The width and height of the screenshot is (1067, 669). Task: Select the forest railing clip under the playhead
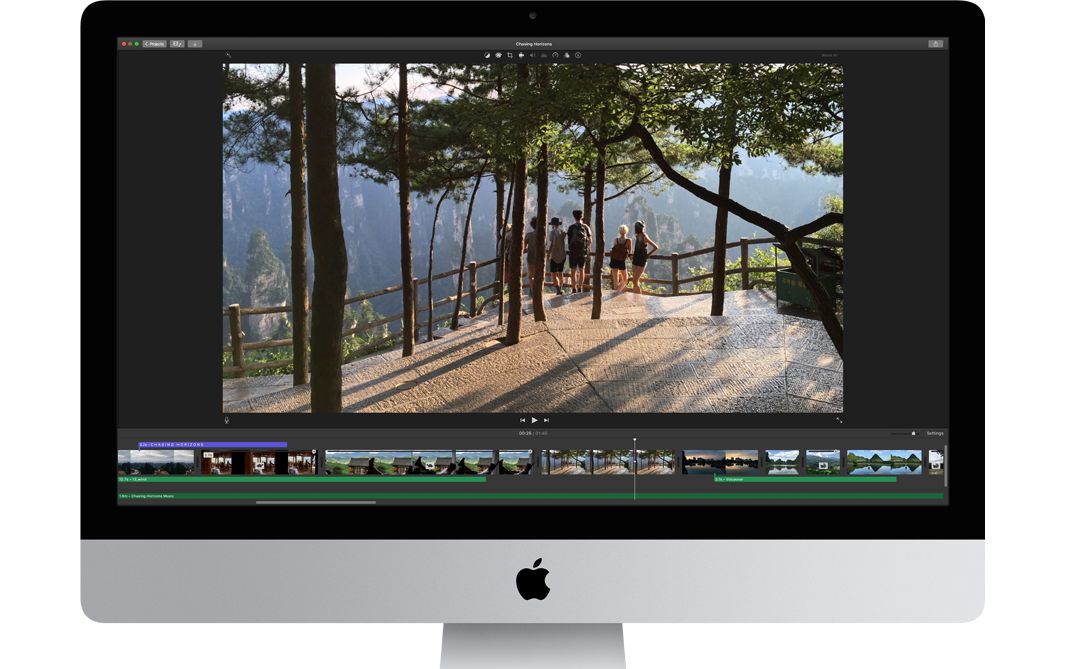click(608, 462)
